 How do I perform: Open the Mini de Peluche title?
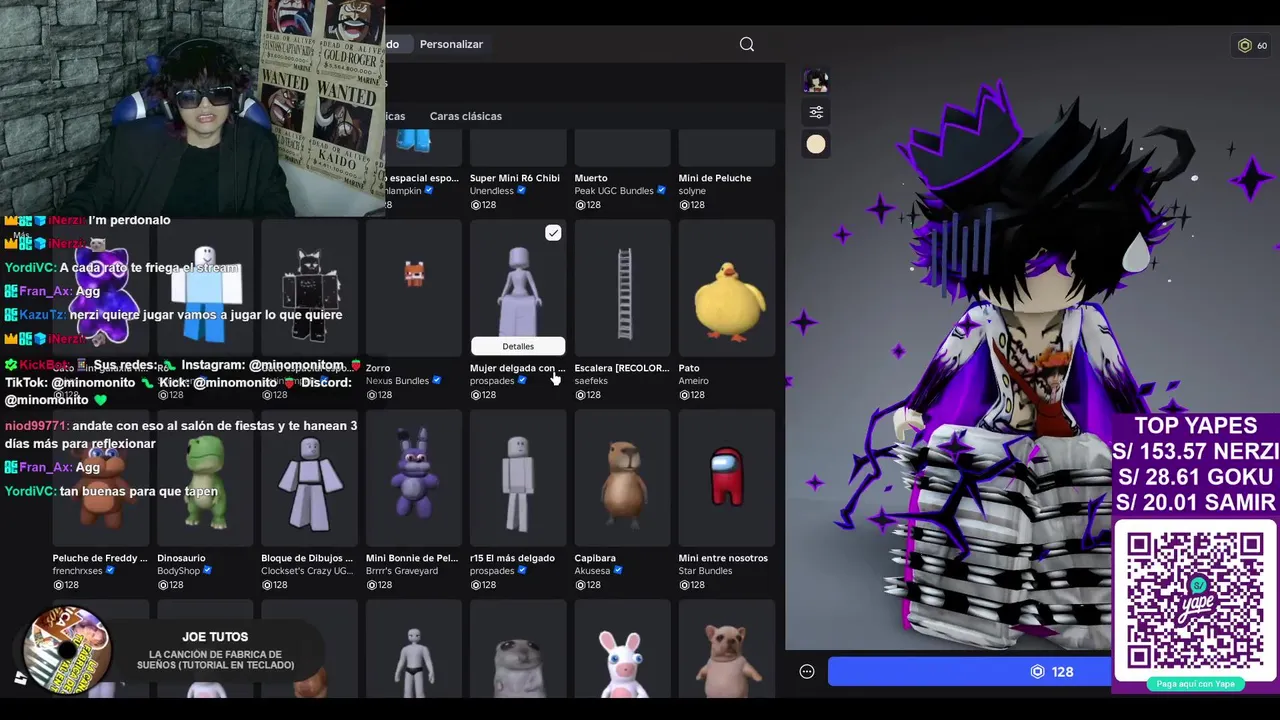click(715, 178)
